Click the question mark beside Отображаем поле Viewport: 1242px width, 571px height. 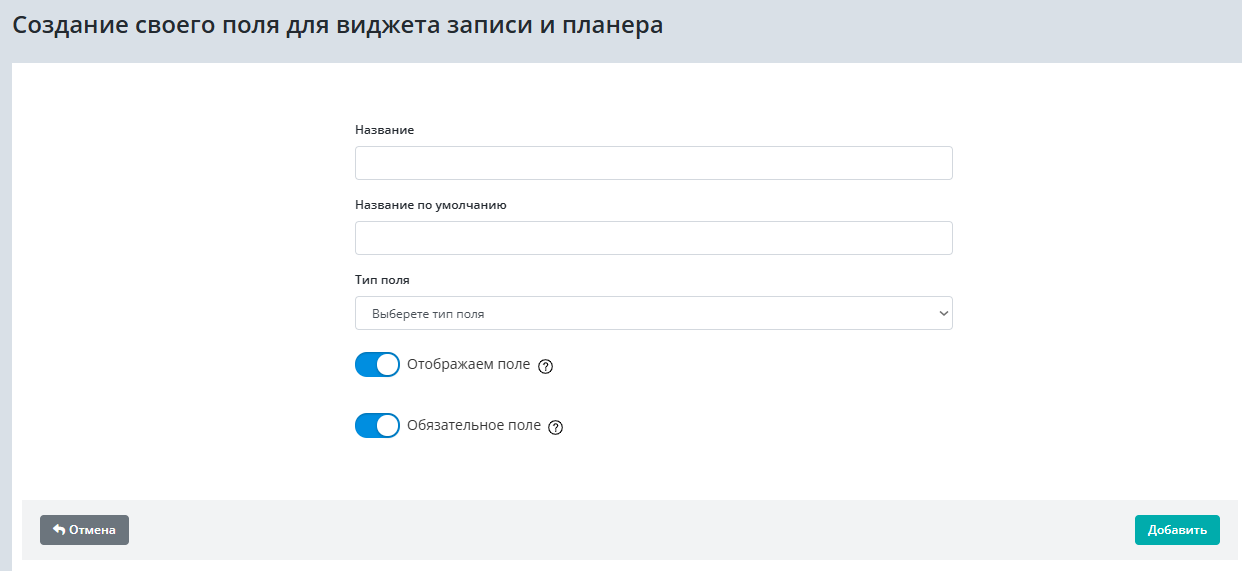[545, 366]
